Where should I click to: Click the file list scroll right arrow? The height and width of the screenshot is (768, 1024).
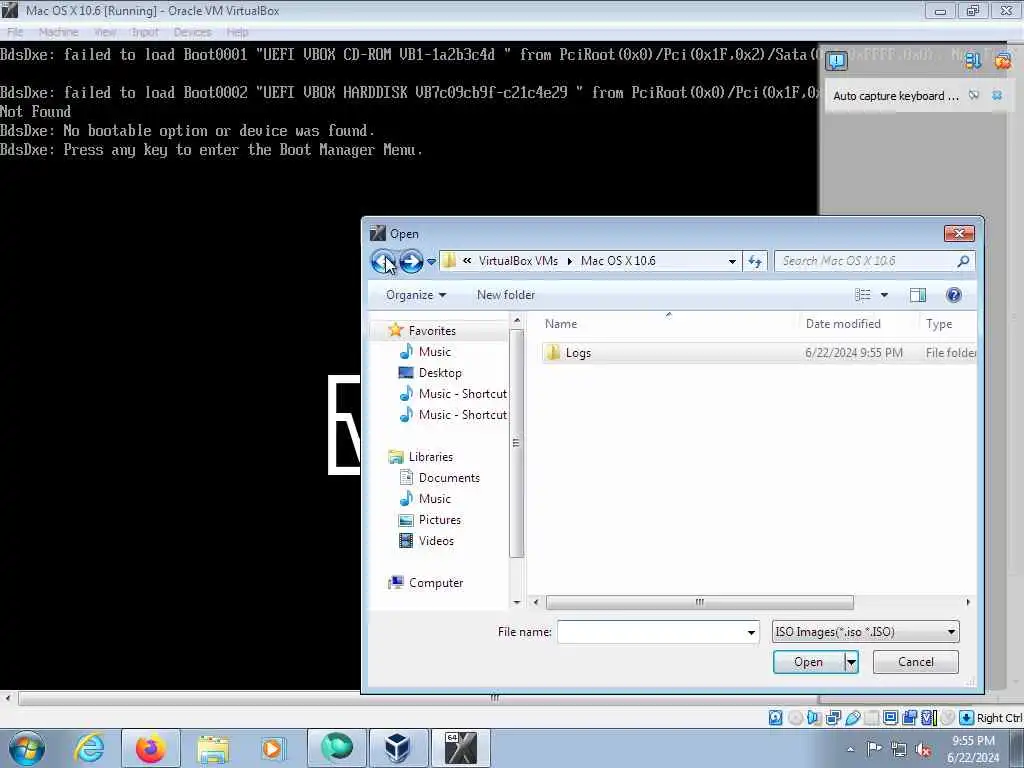coord(968,602)
